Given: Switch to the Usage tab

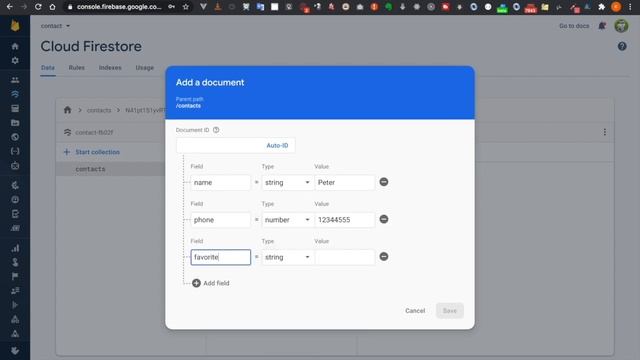Looking at the screenshot, I should coord(144,68).
